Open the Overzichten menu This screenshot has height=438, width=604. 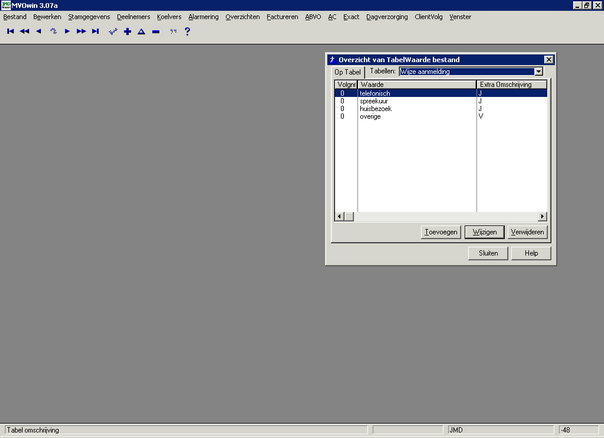pos(243,17)
